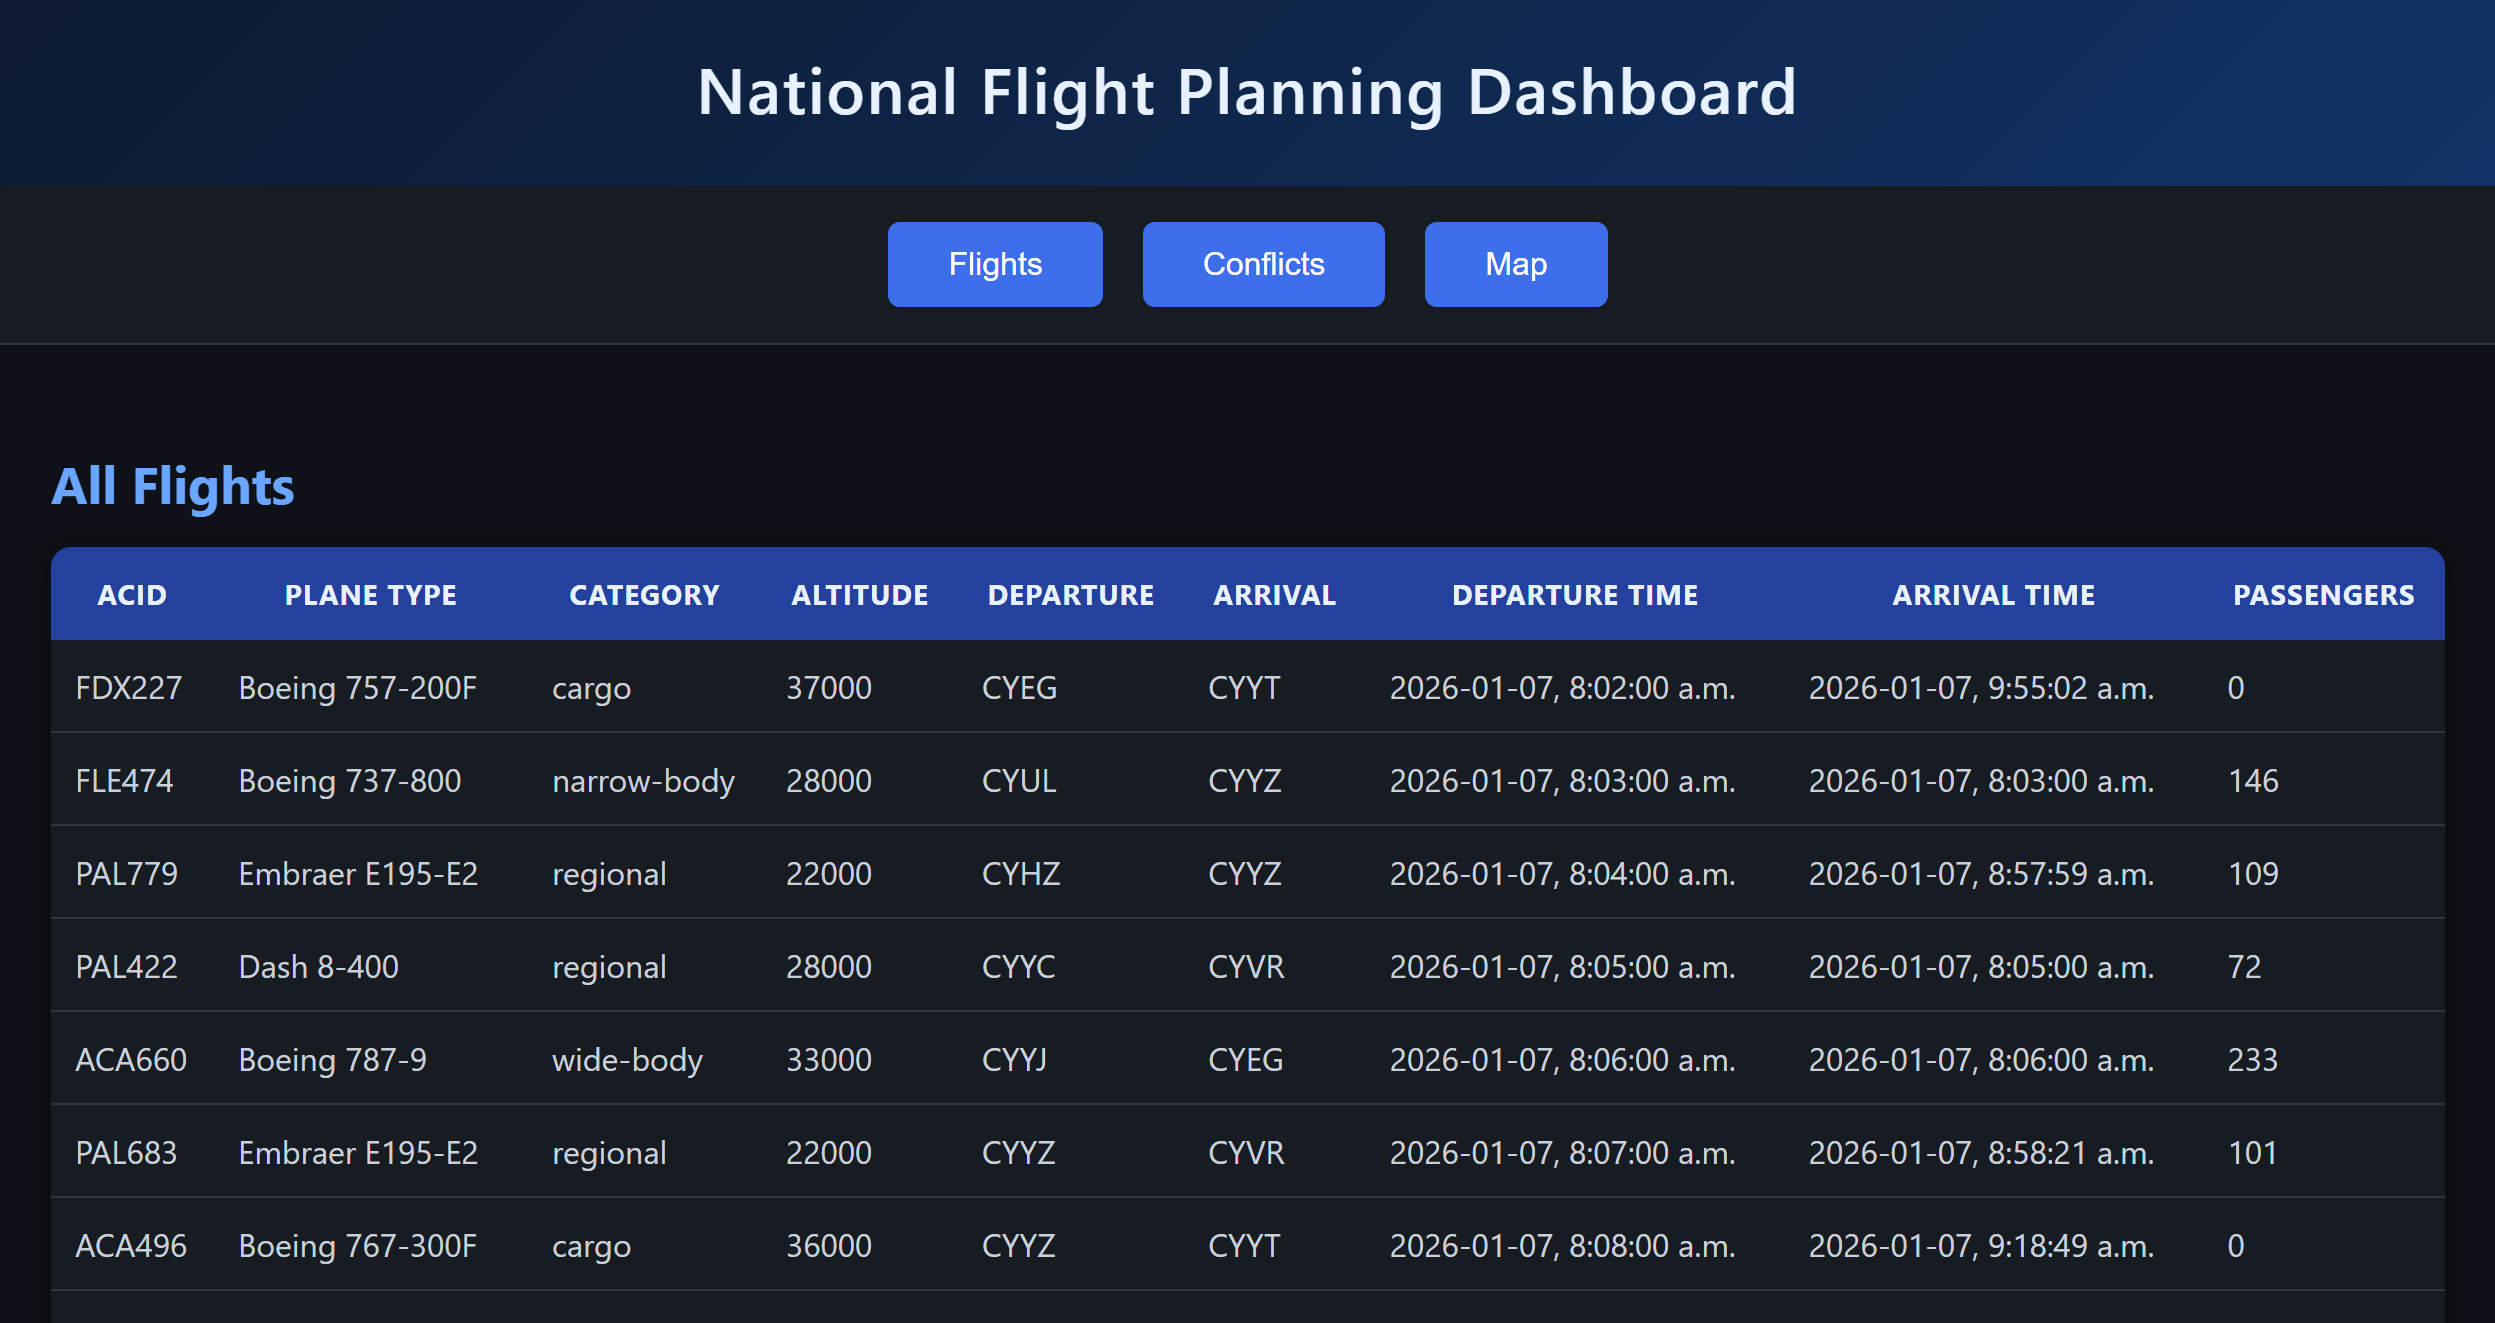Click the Arrival Time column header
The image size is (2495, 1323).
point(1993,595)
